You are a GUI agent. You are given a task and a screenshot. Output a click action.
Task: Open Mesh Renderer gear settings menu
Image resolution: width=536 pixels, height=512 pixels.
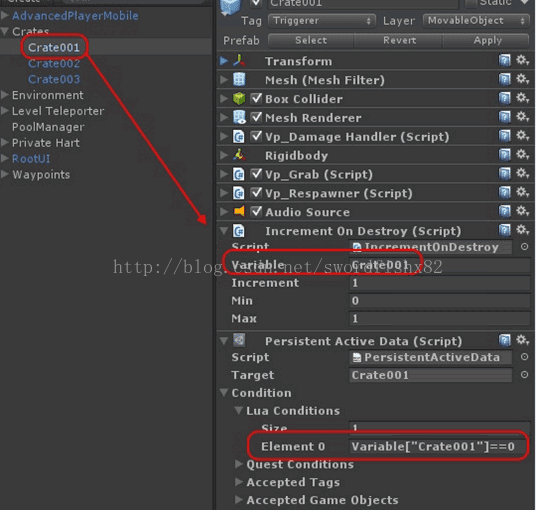coord(522,117)
